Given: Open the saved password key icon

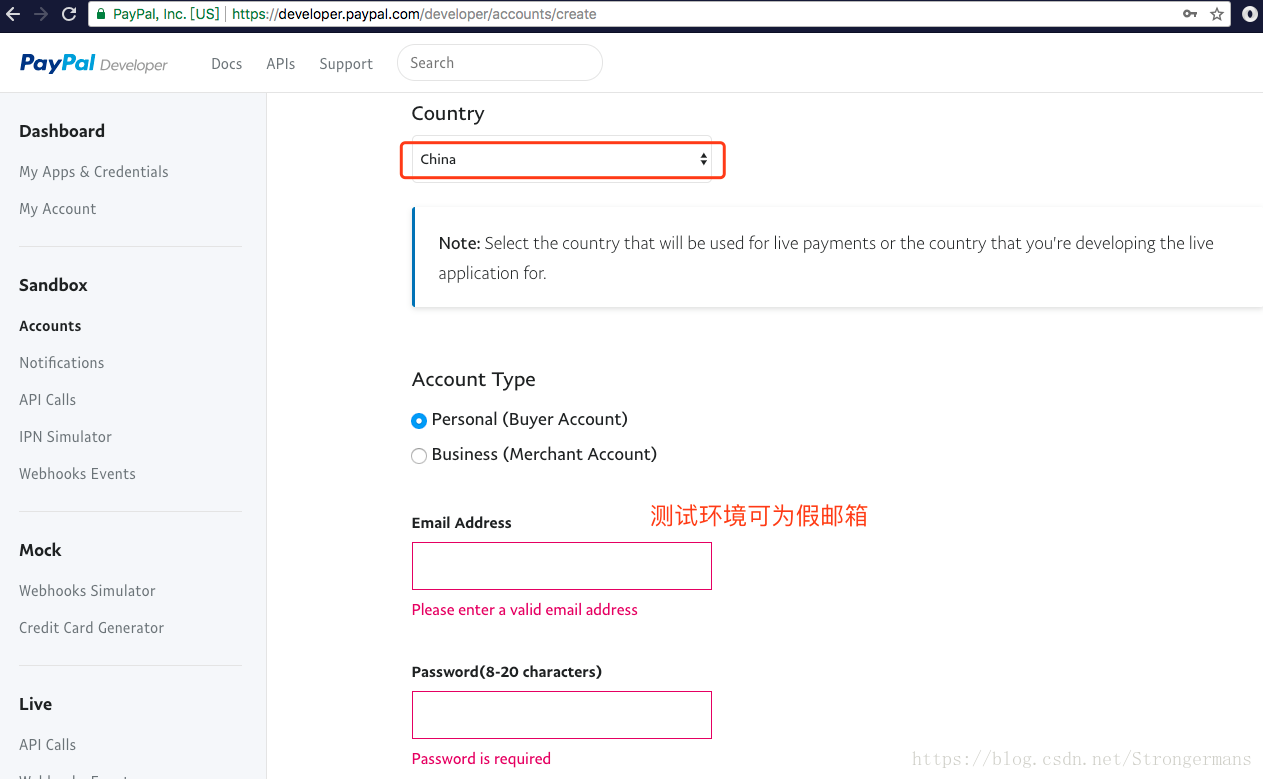Looking at the screenshot, I should pyautogui.click(x=1190, y=14).
